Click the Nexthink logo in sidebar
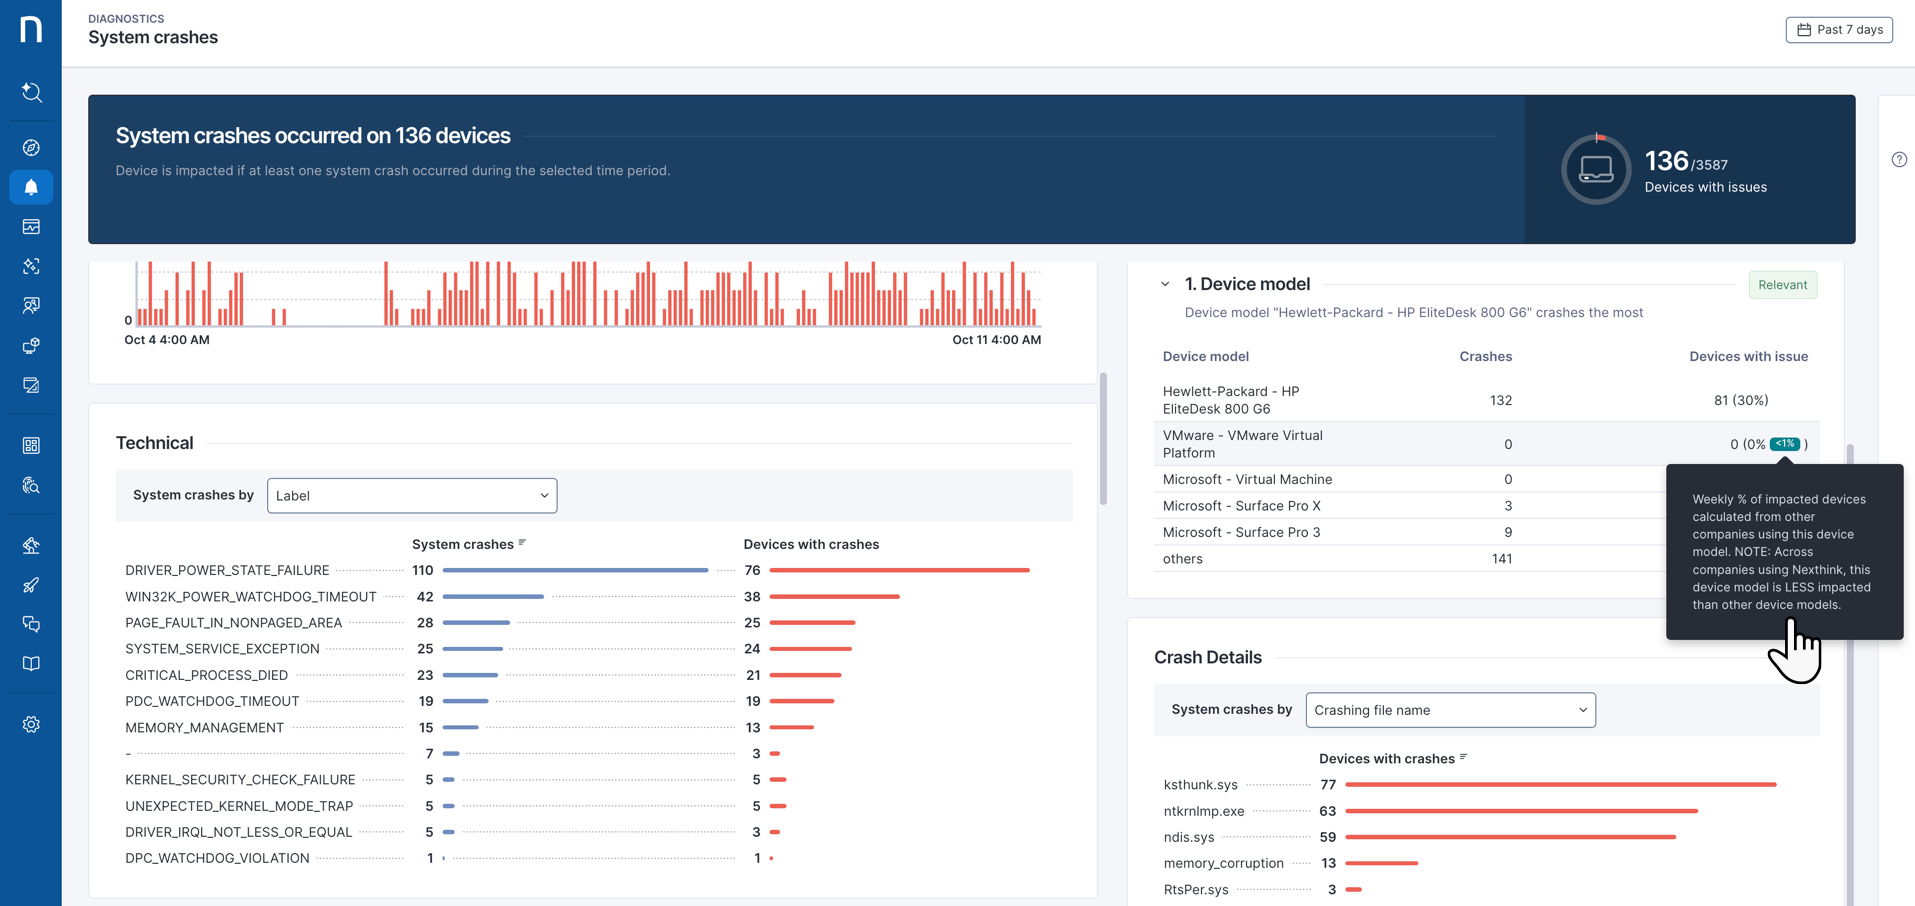This screenshot has height=906, width=1915. pos(31,29)
